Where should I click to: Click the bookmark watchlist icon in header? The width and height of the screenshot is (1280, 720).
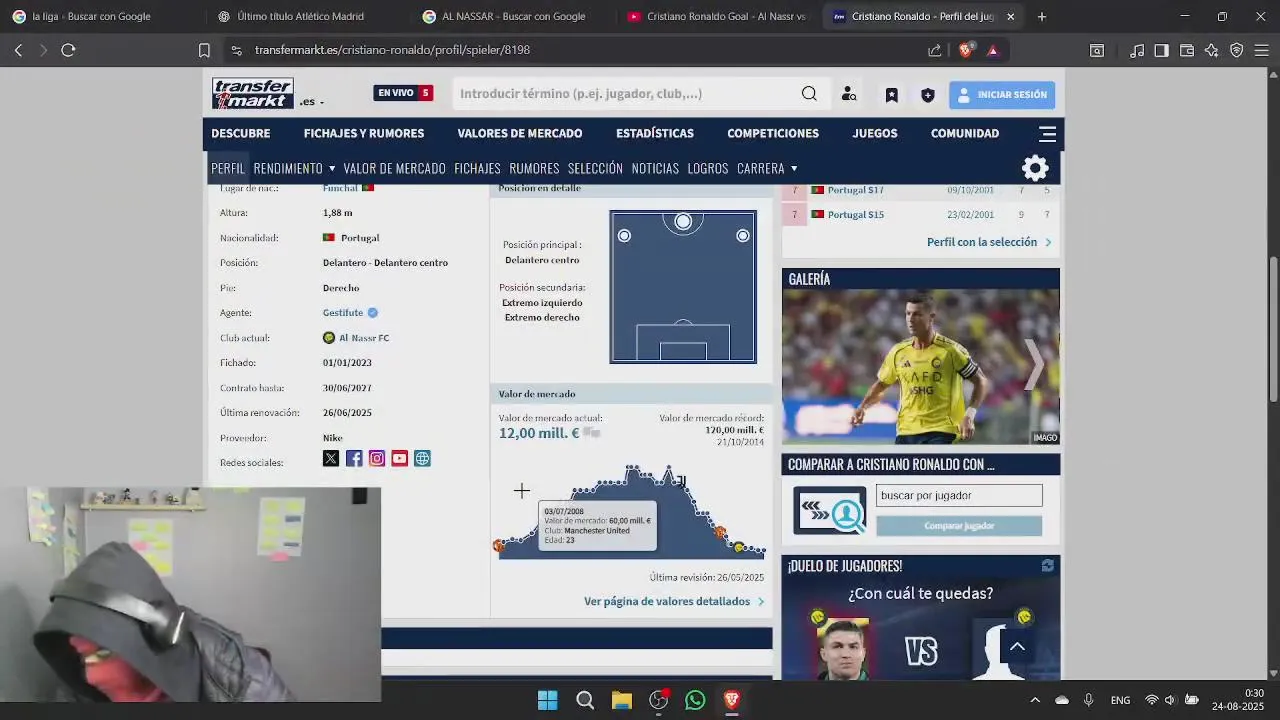point(891,95)
